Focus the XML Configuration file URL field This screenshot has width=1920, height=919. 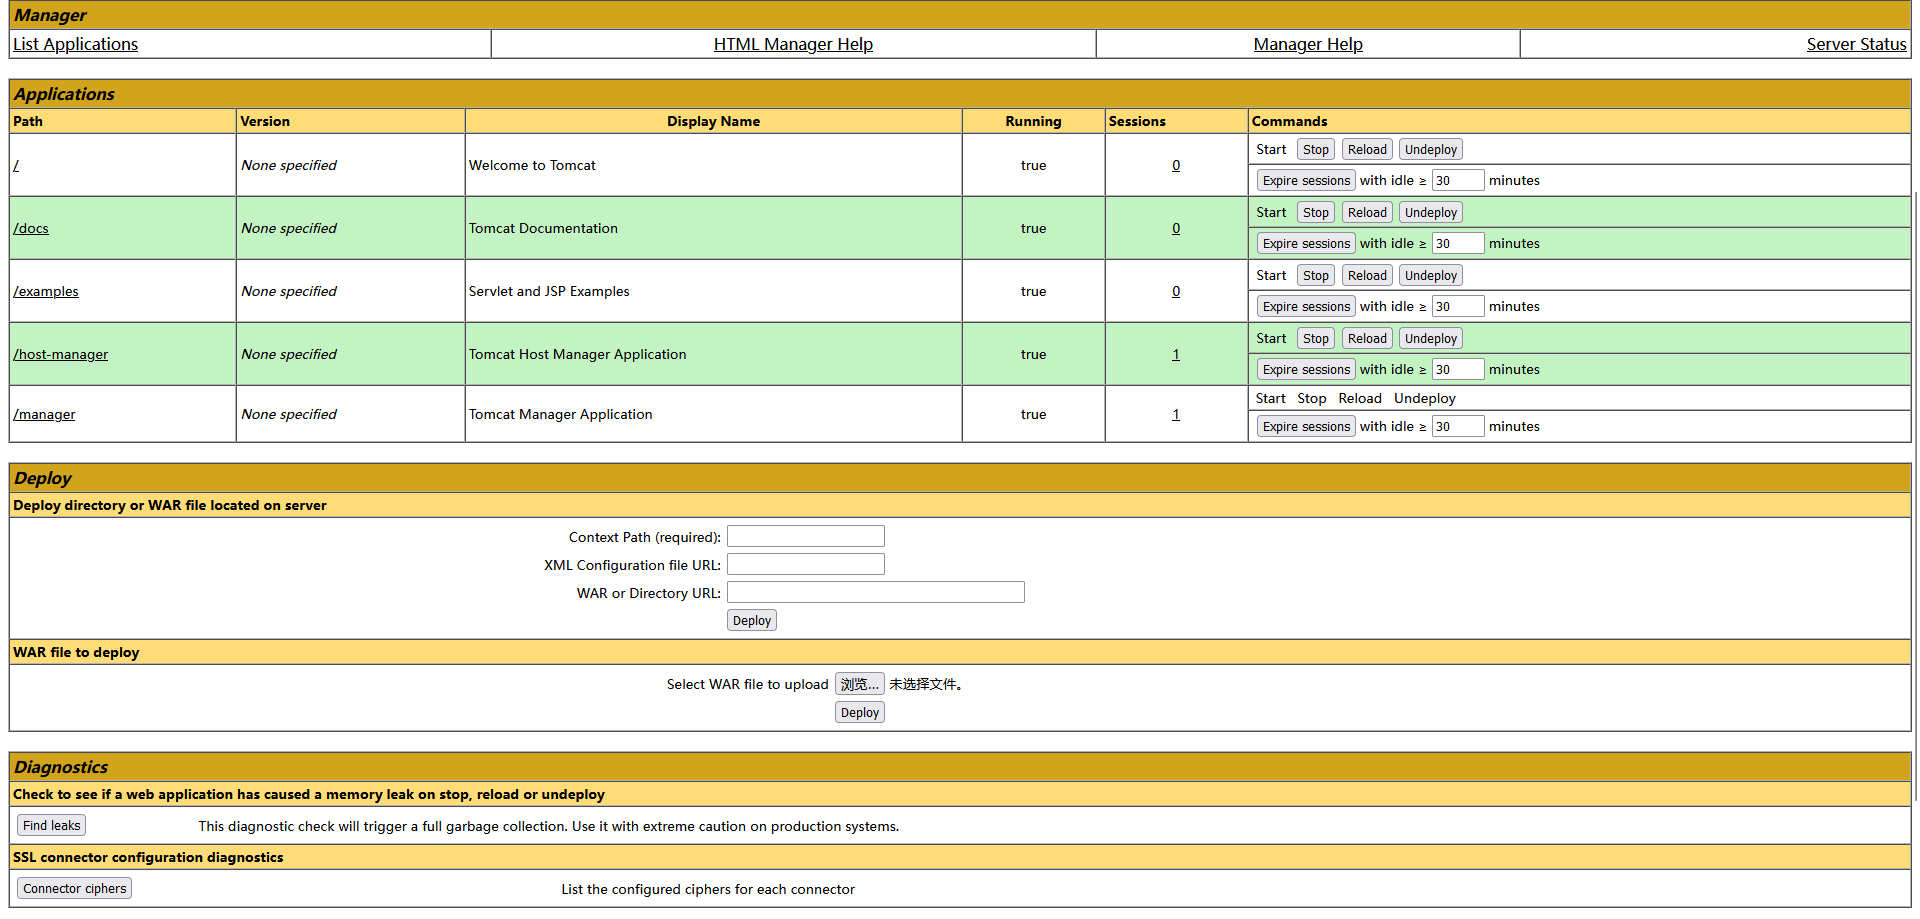806,564
